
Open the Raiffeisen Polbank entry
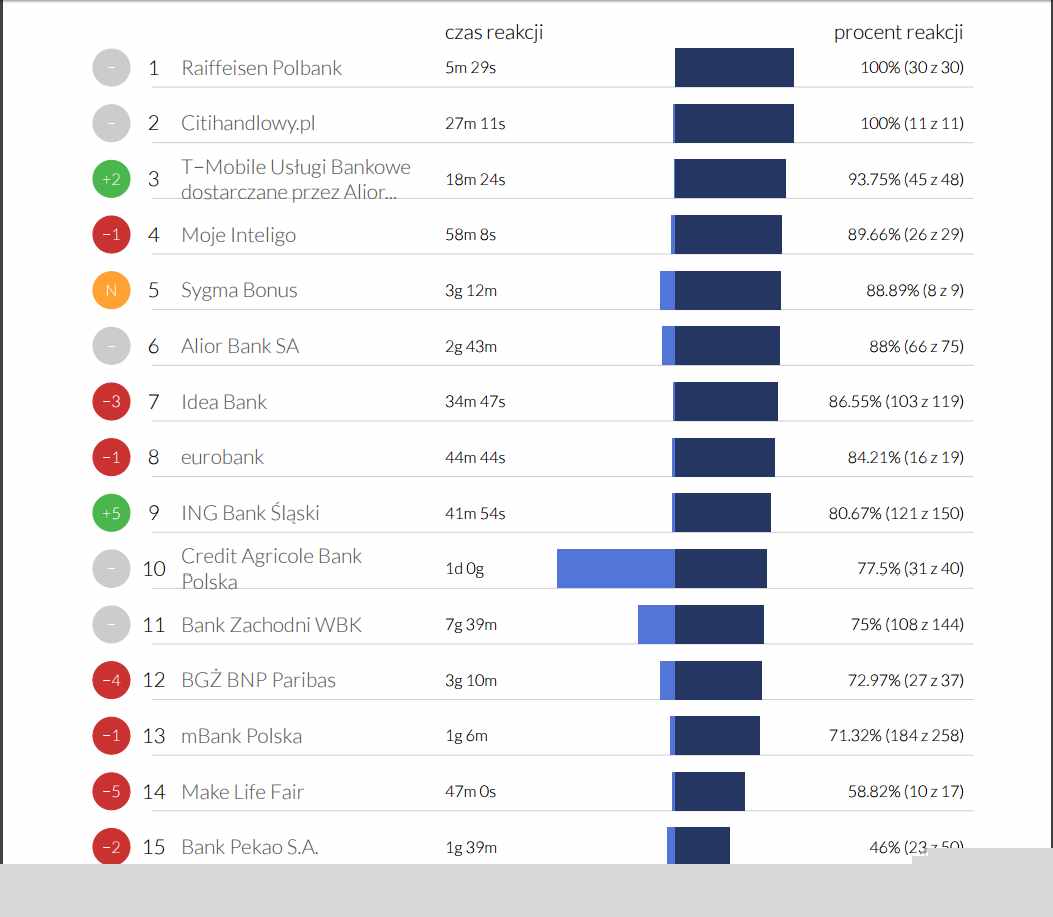click(x=261, y=68)
